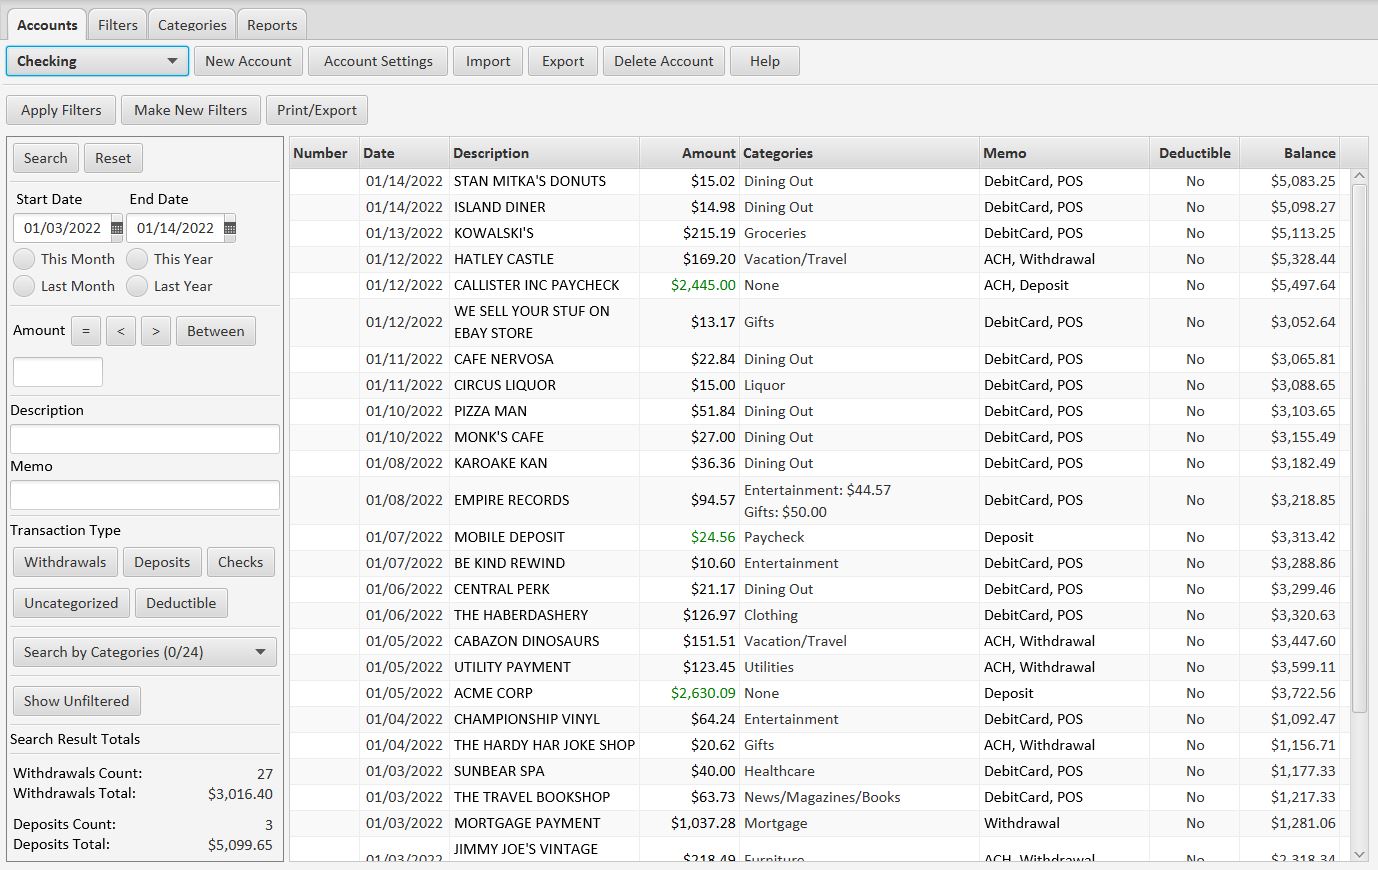Select the Last Month radio button
This screenshot has width=1378, height=870.
(x=24, y=286)
